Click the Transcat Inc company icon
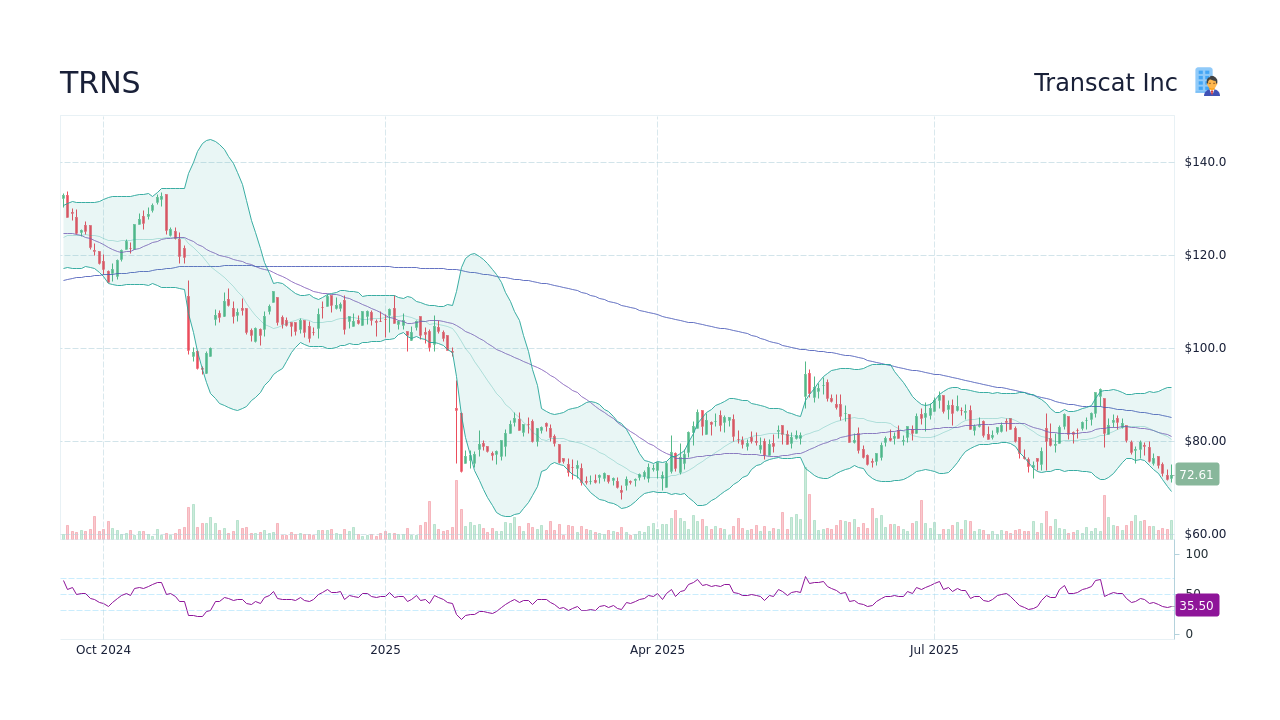The height and width of the screenshot is (720, 1280). click(x=1207, y=81)
